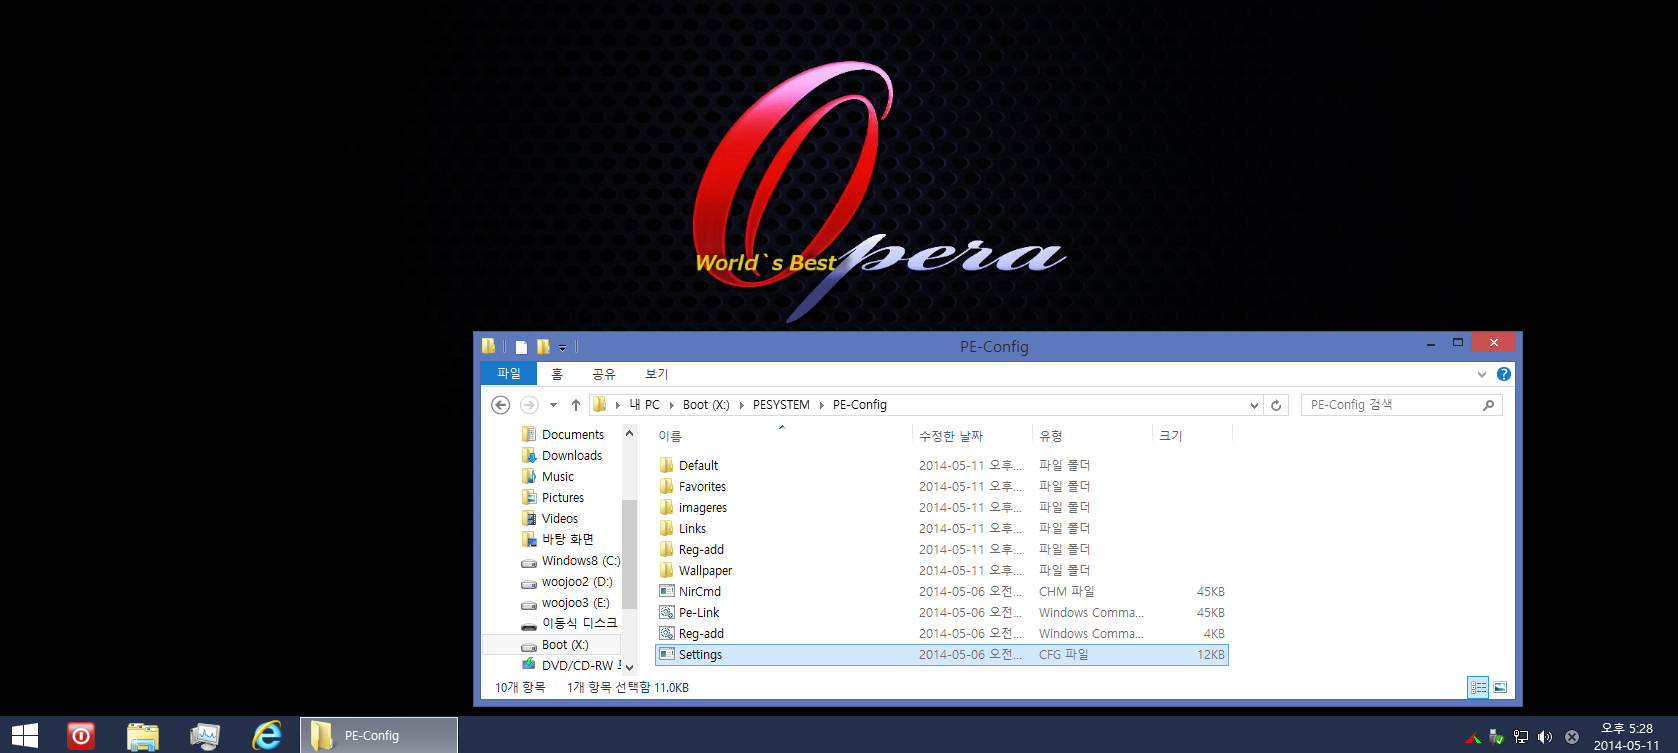Open the 파일 ribbon tab

[509, 373]
